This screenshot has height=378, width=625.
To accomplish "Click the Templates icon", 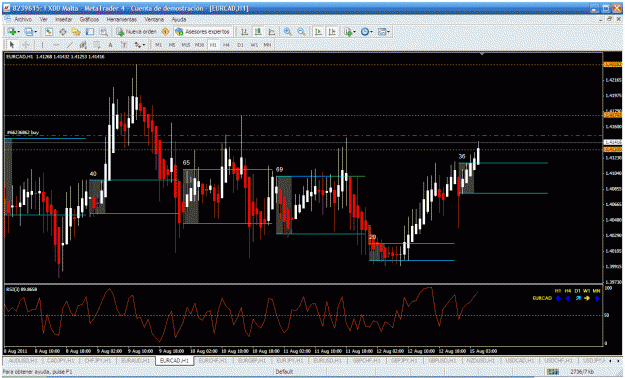I will [382, 32].
